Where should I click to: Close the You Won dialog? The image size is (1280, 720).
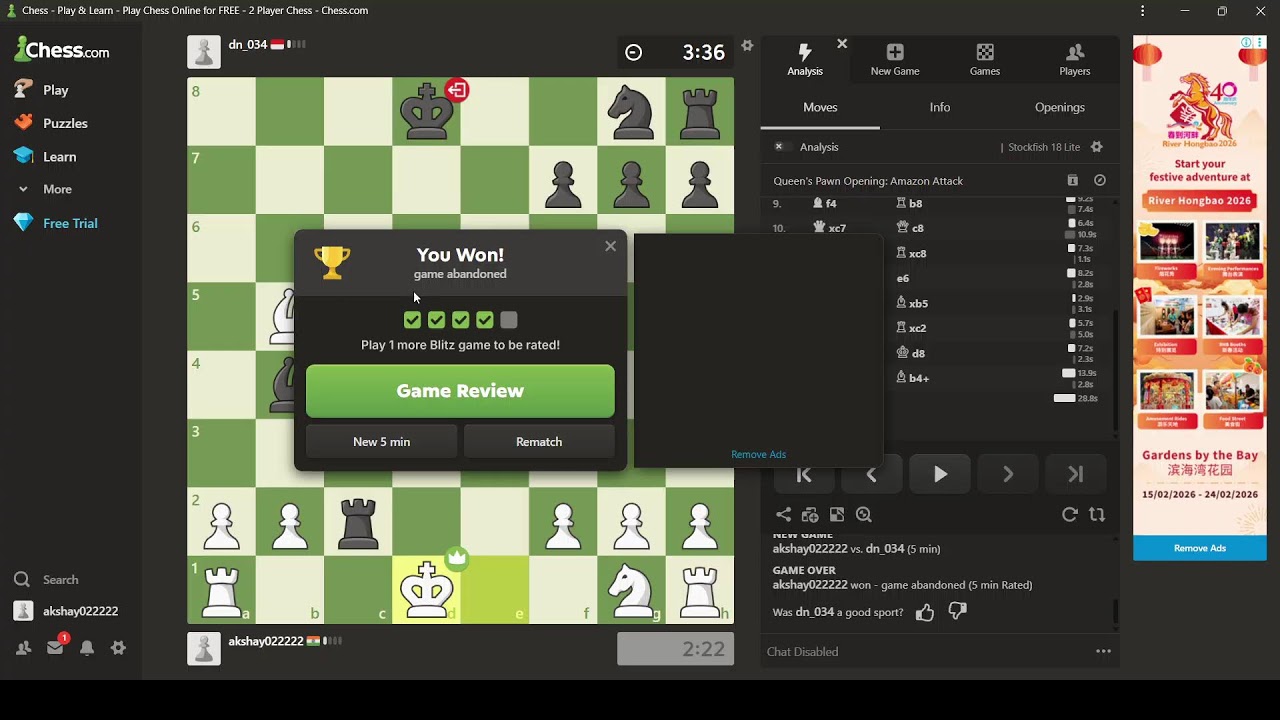tap(610, 246)
